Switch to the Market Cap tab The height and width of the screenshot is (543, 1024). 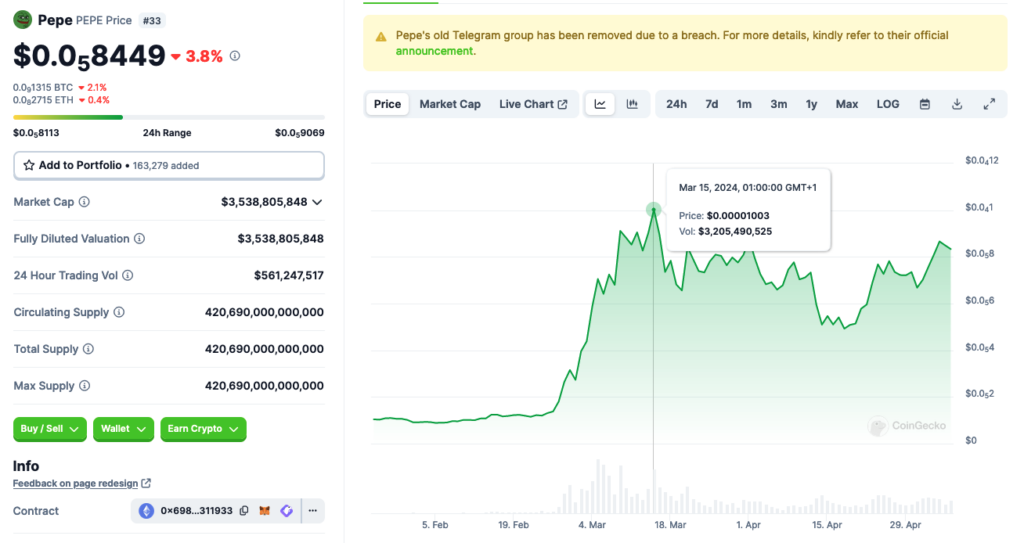450,104
